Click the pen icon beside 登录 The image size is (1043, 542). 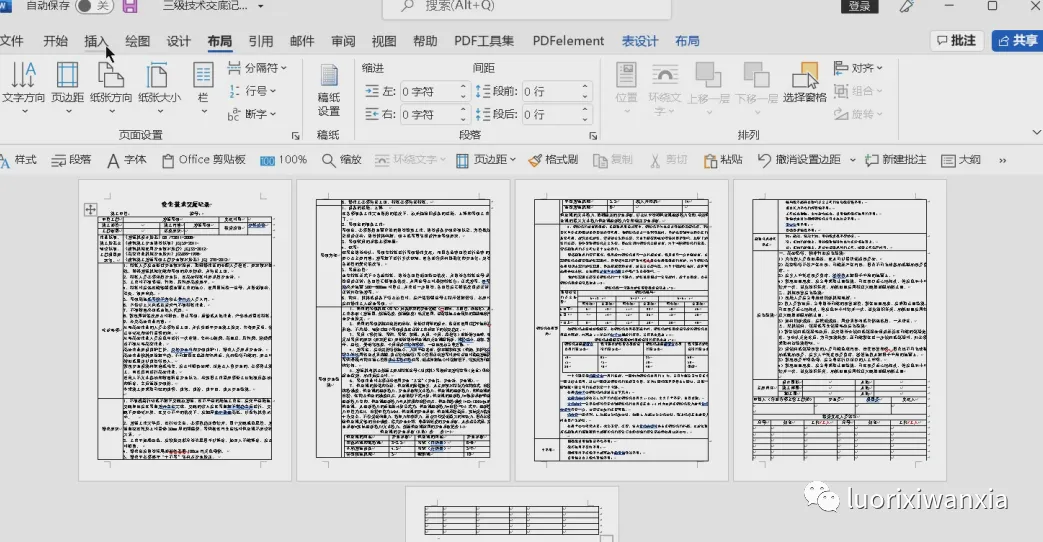907,7
